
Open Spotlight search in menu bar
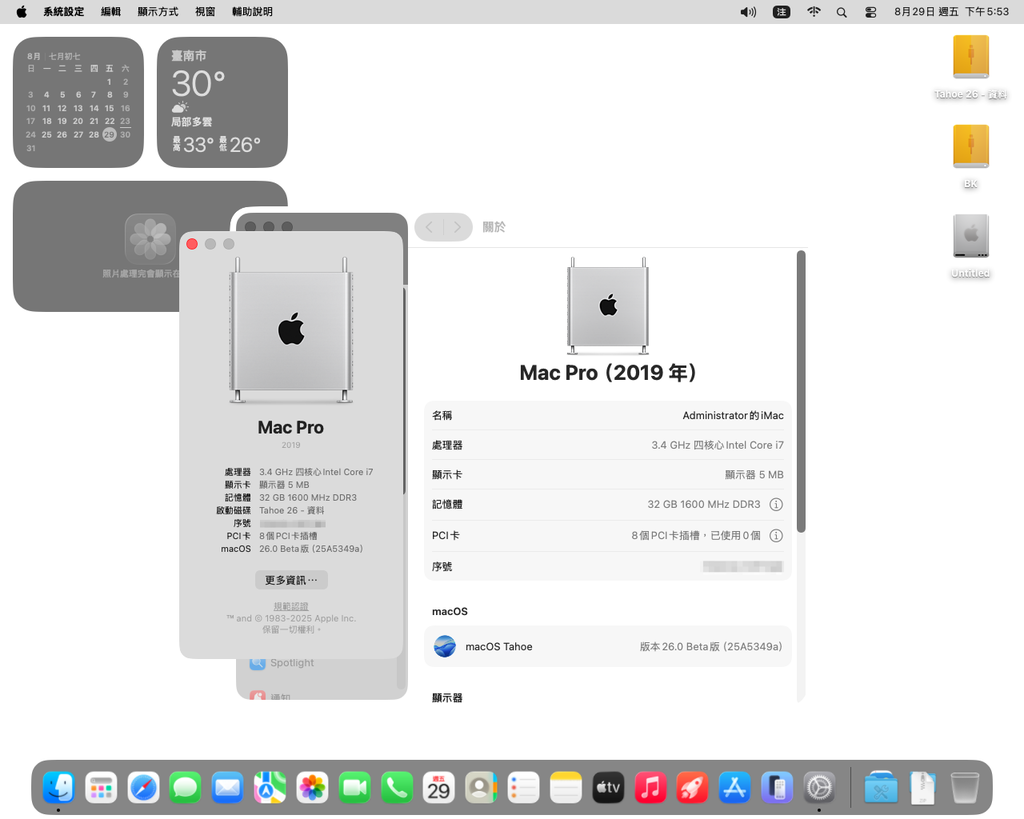click(x=842, y=12)
